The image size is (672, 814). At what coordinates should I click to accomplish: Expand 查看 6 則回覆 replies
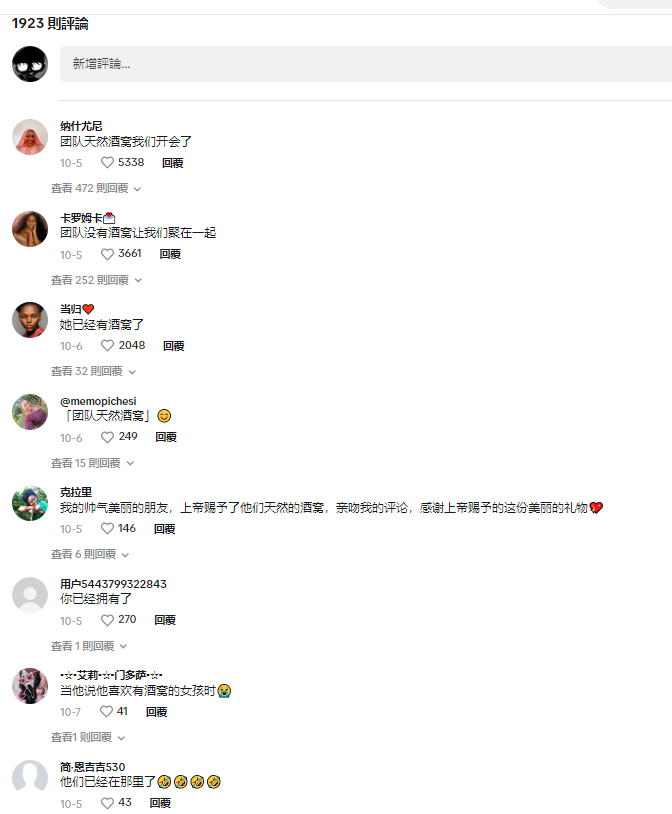coord(90,554)
